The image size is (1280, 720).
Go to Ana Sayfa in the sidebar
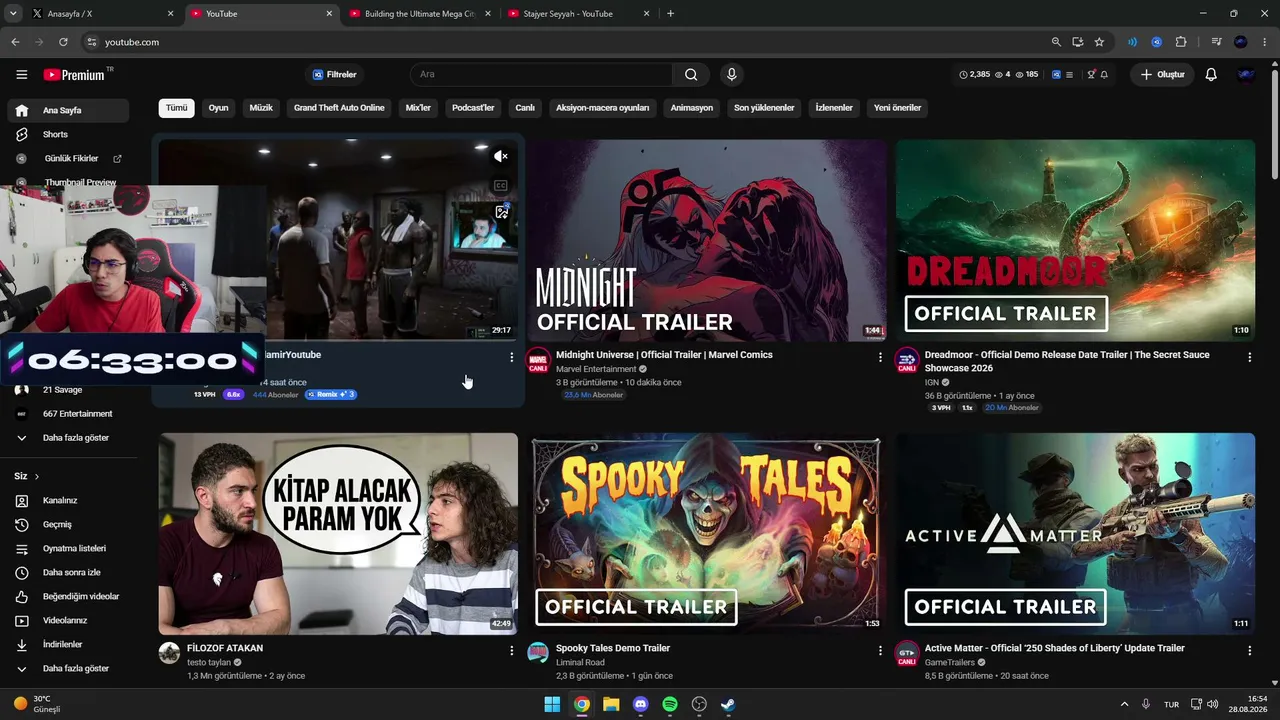pos(68,110)
